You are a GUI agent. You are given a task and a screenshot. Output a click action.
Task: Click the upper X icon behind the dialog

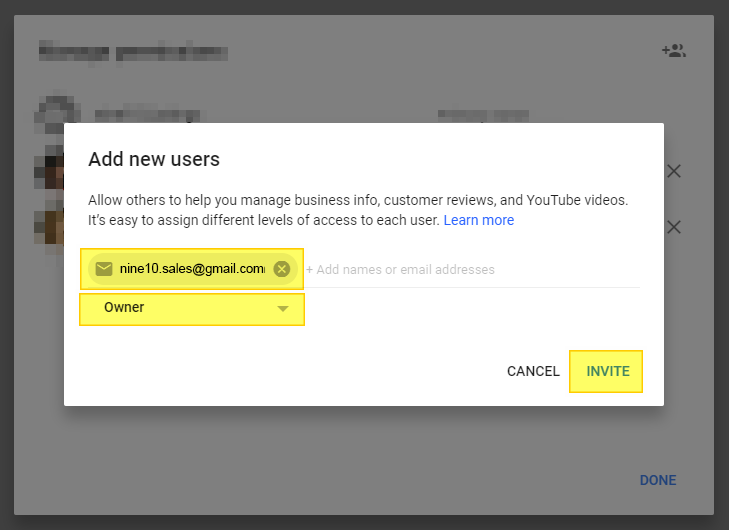(674, 171)
